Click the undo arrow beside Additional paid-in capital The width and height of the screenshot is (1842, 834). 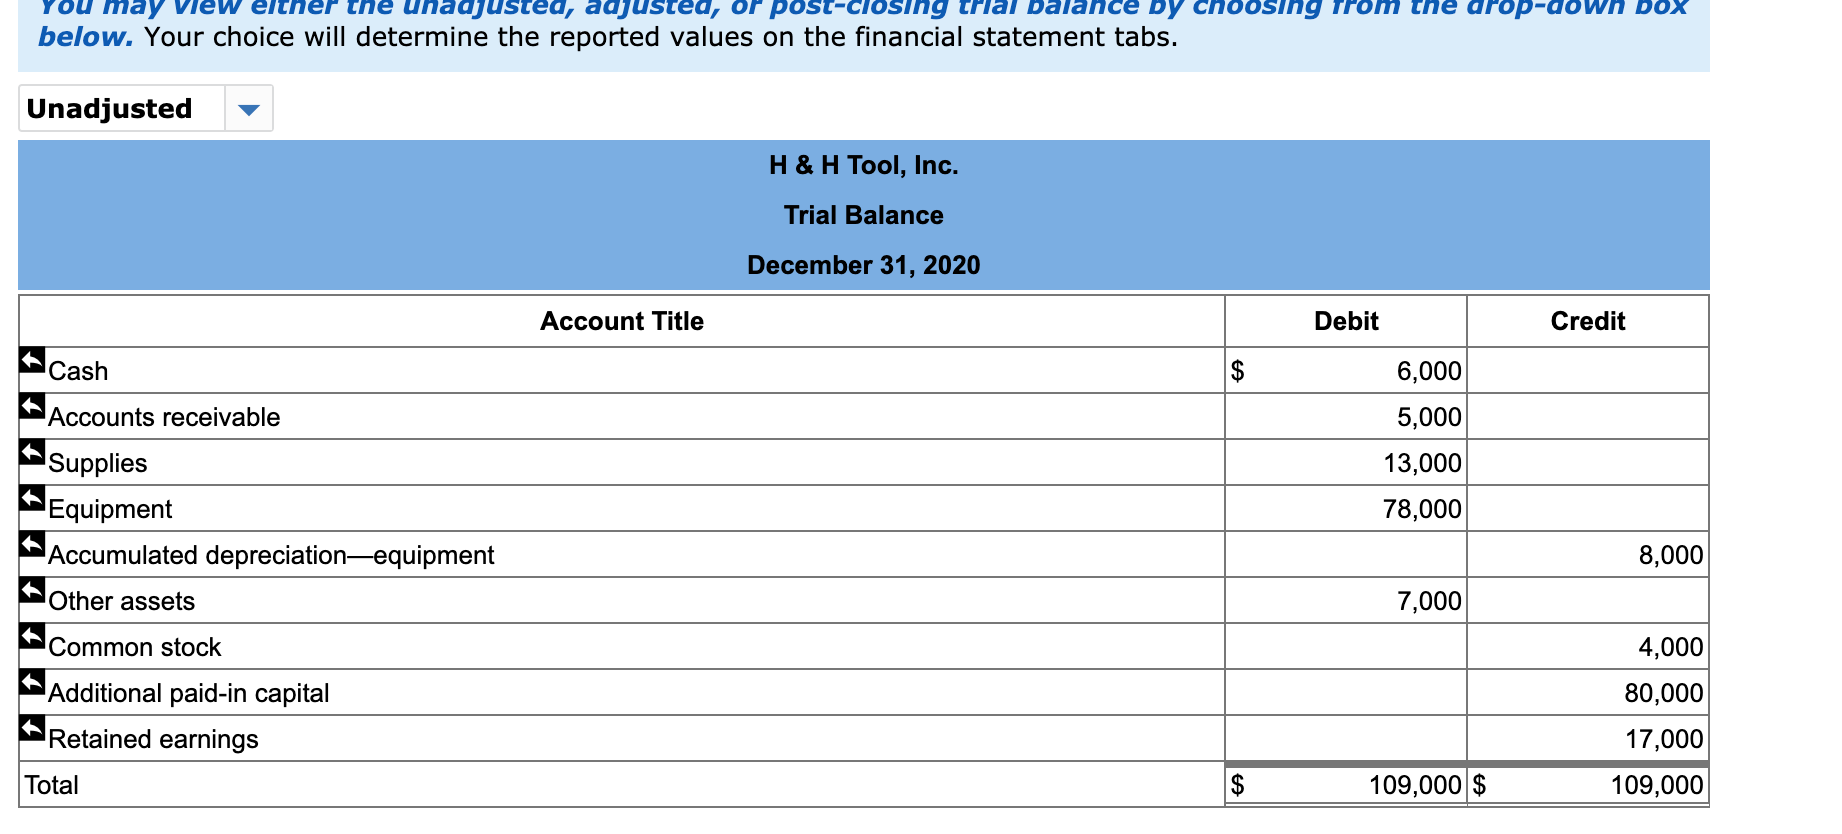31,681
